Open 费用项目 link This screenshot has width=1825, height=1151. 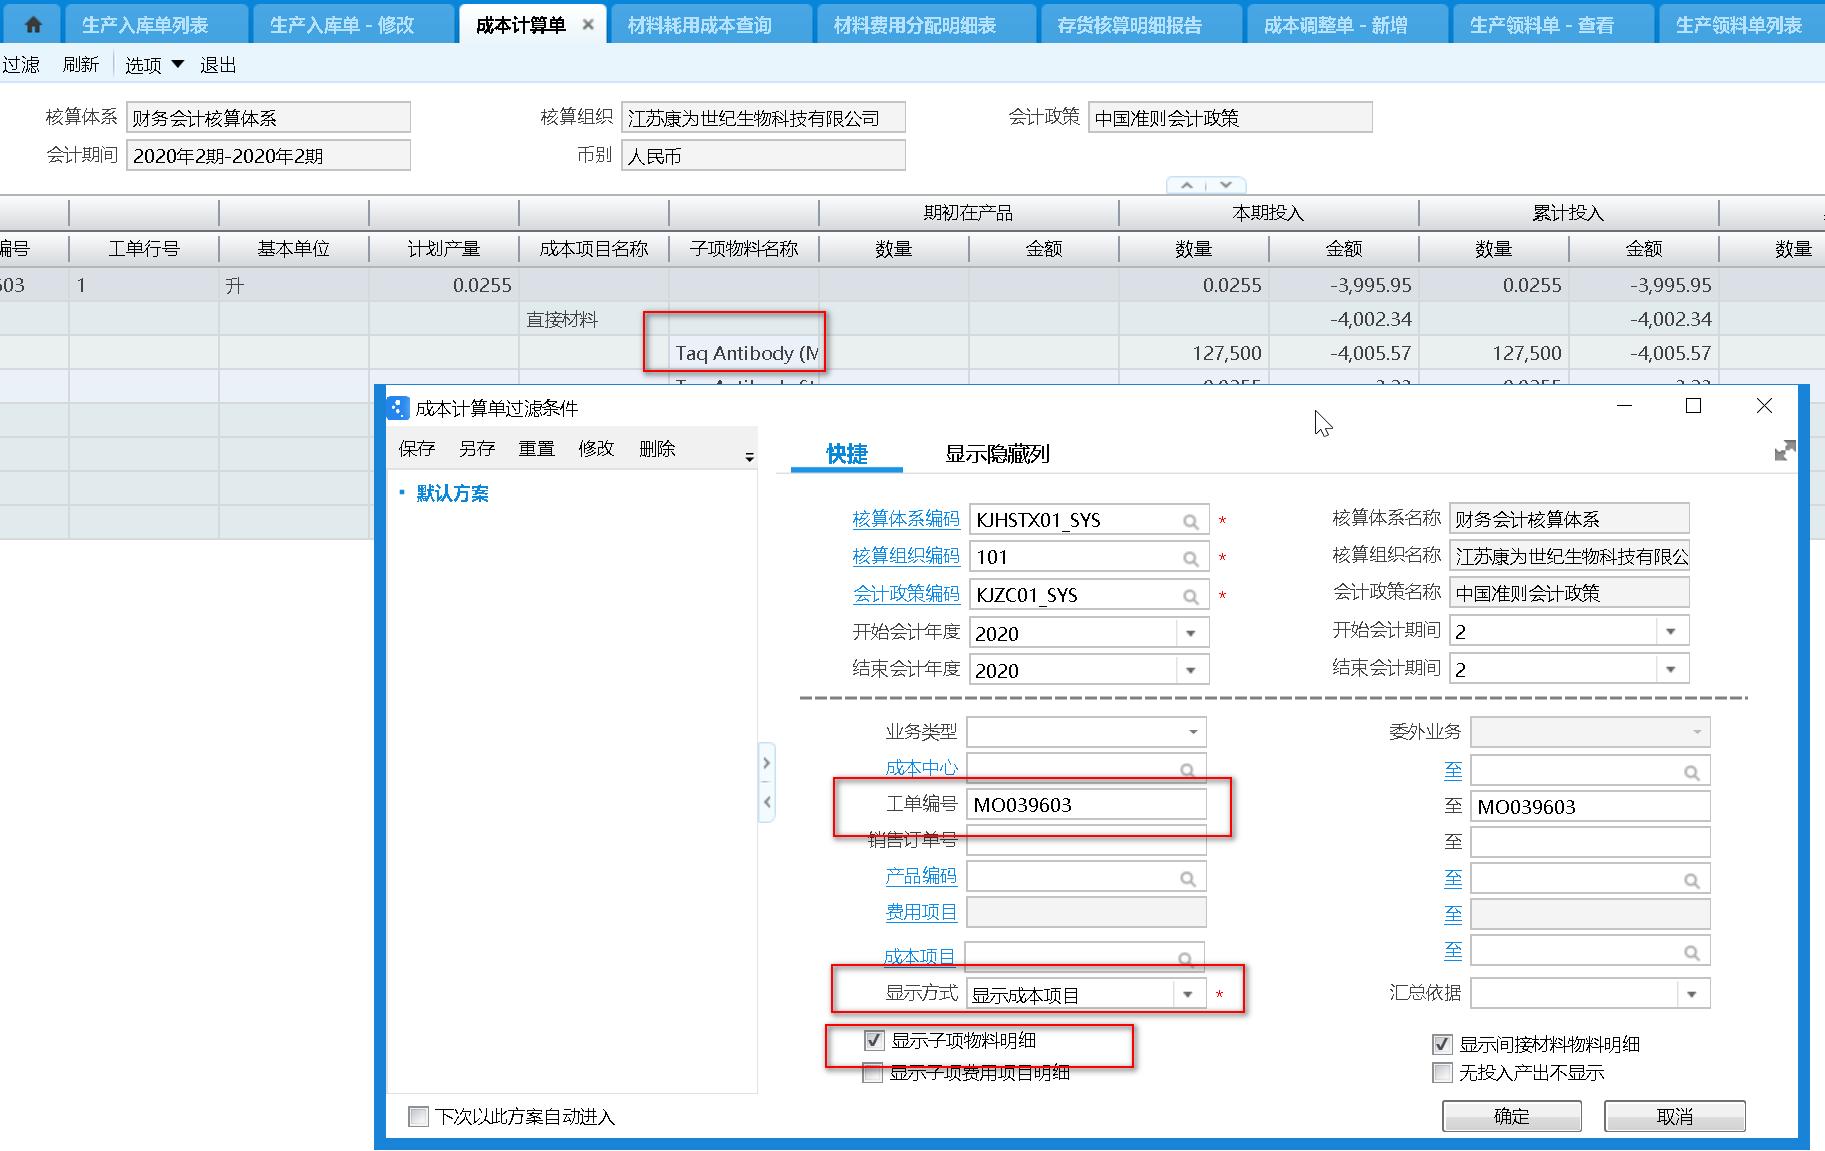click(x=921, y=912)
